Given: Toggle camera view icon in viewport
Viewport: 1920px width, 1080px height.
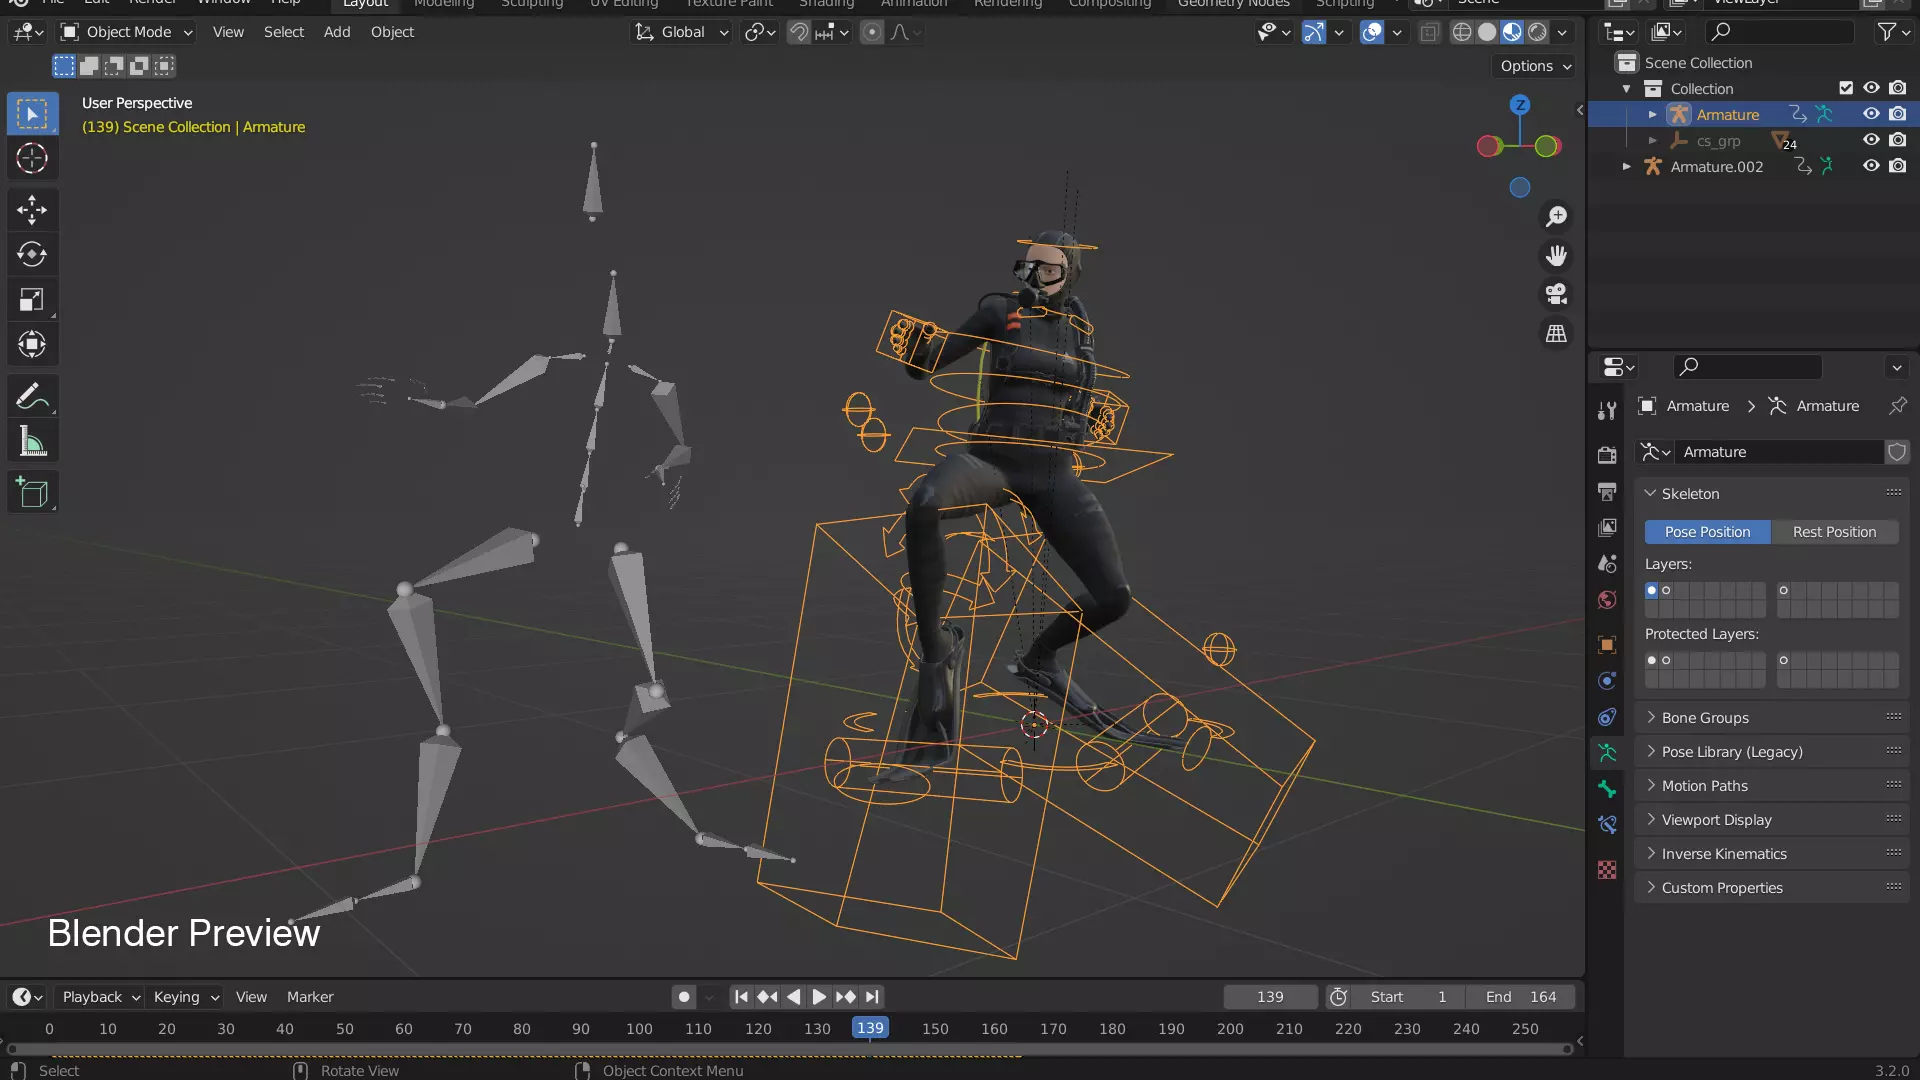Looking at the screenshot, I should coord(1556,295).
